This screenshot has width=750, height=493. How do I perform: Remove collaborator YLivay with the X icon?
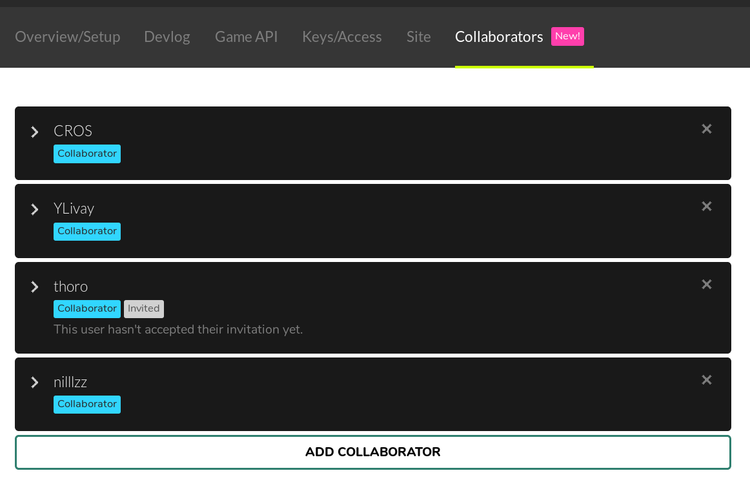(706, 207)
